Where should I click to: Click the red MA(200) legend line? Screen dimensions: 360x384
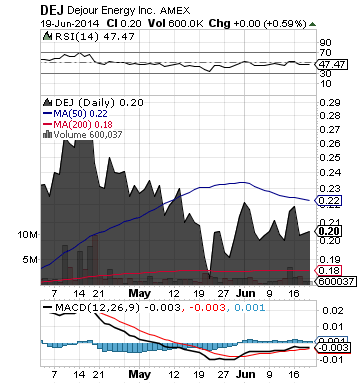pyautogui.click(x=48, y=124)
